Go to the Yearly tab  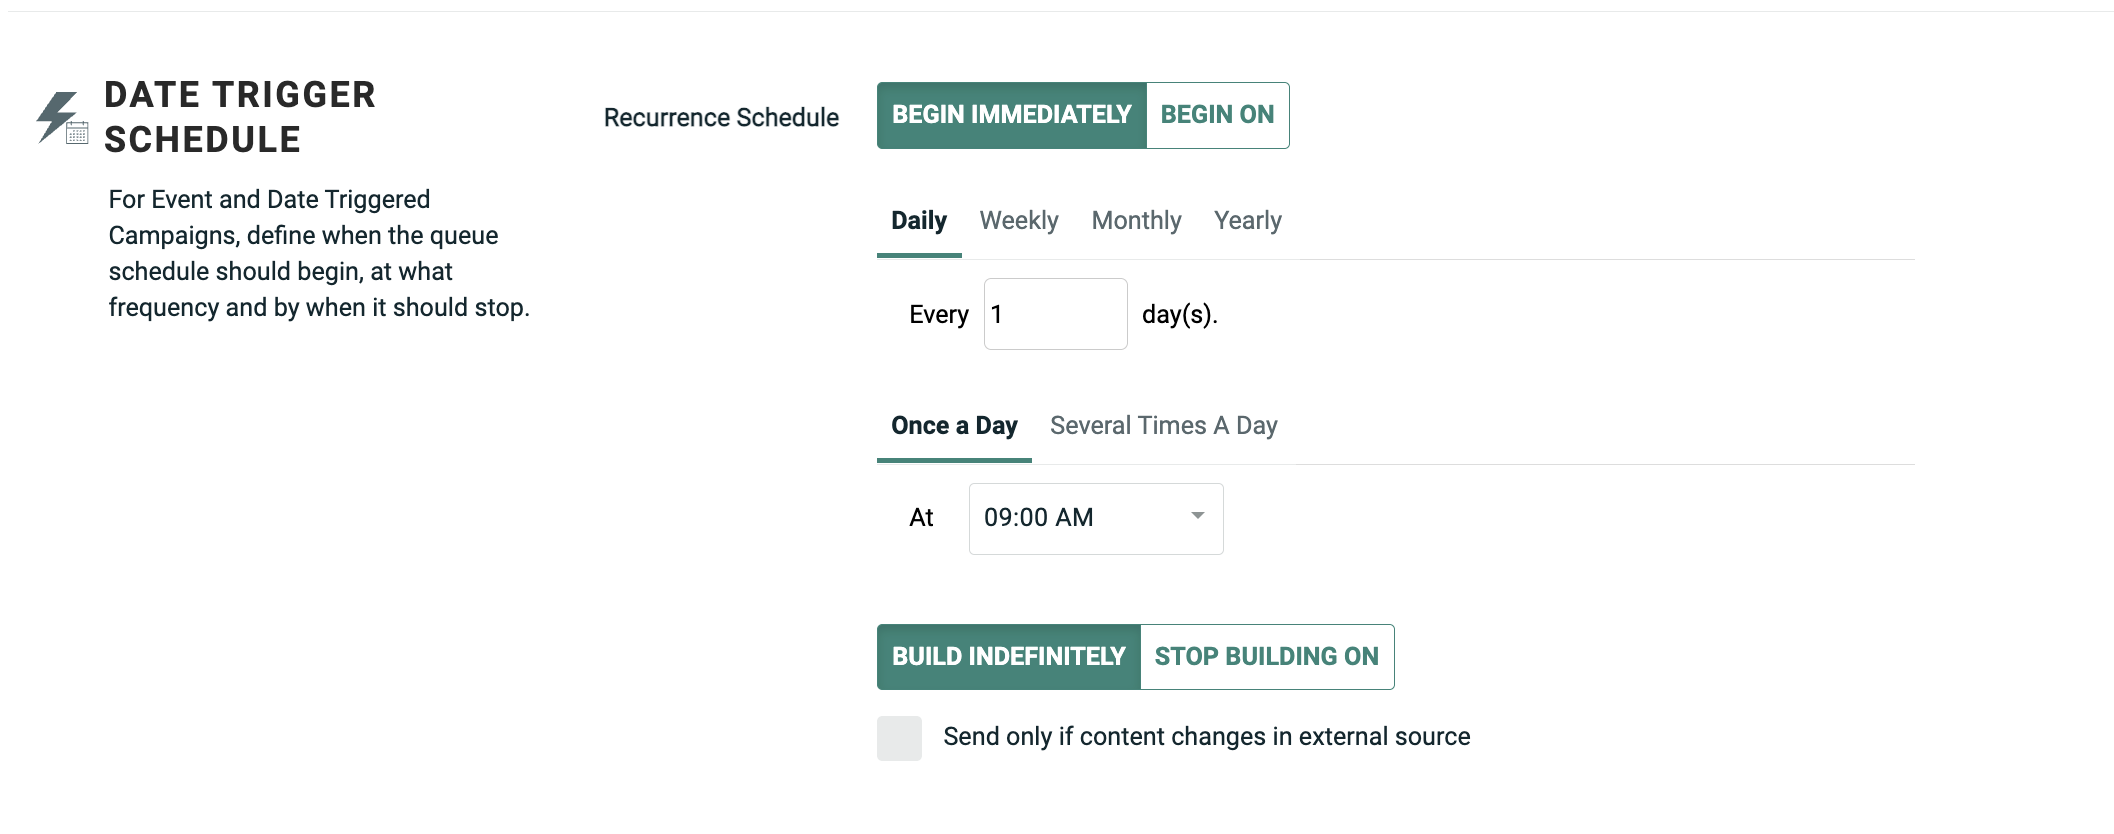(x=1247, y=221)
